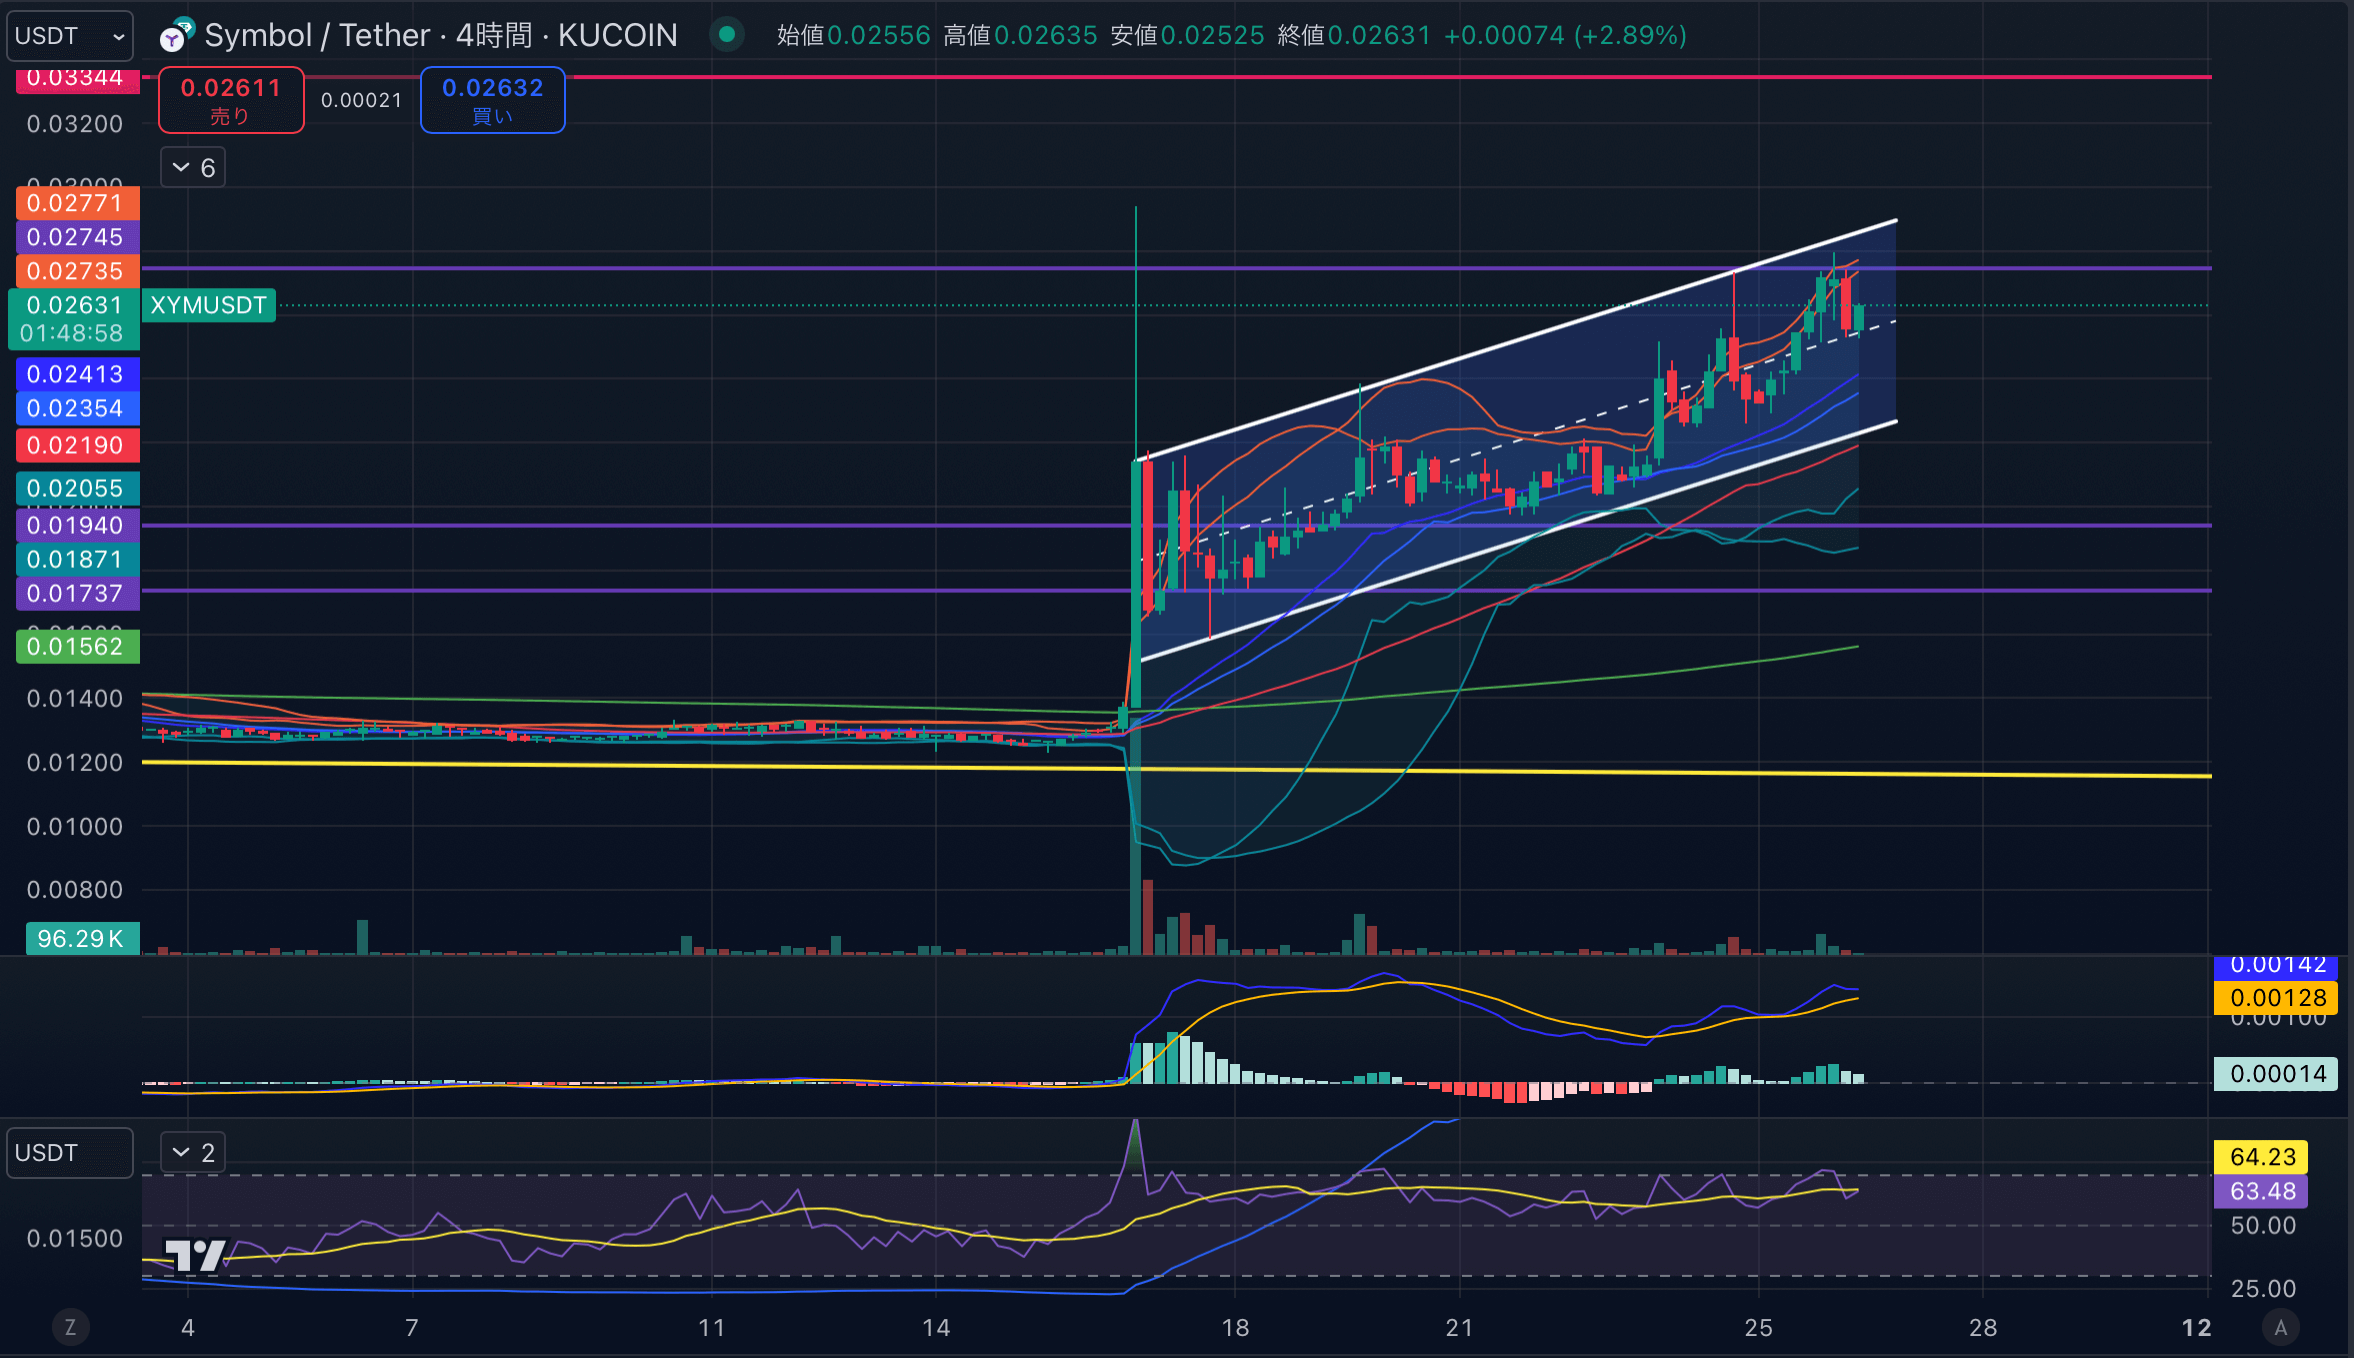The width and height of the screenshot is (2354, 1358).
Task: Open the USDT currency dropdown at top
Action: click(69, 36)
